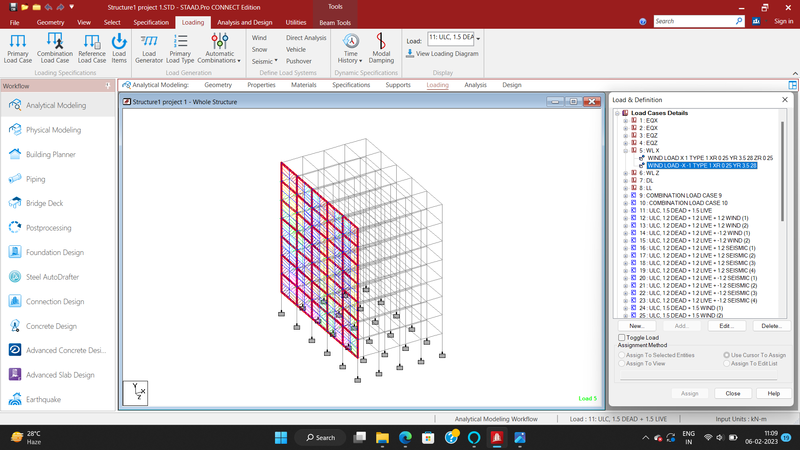Click the Close button in load panel
The image size is (800, 450).
733,393
